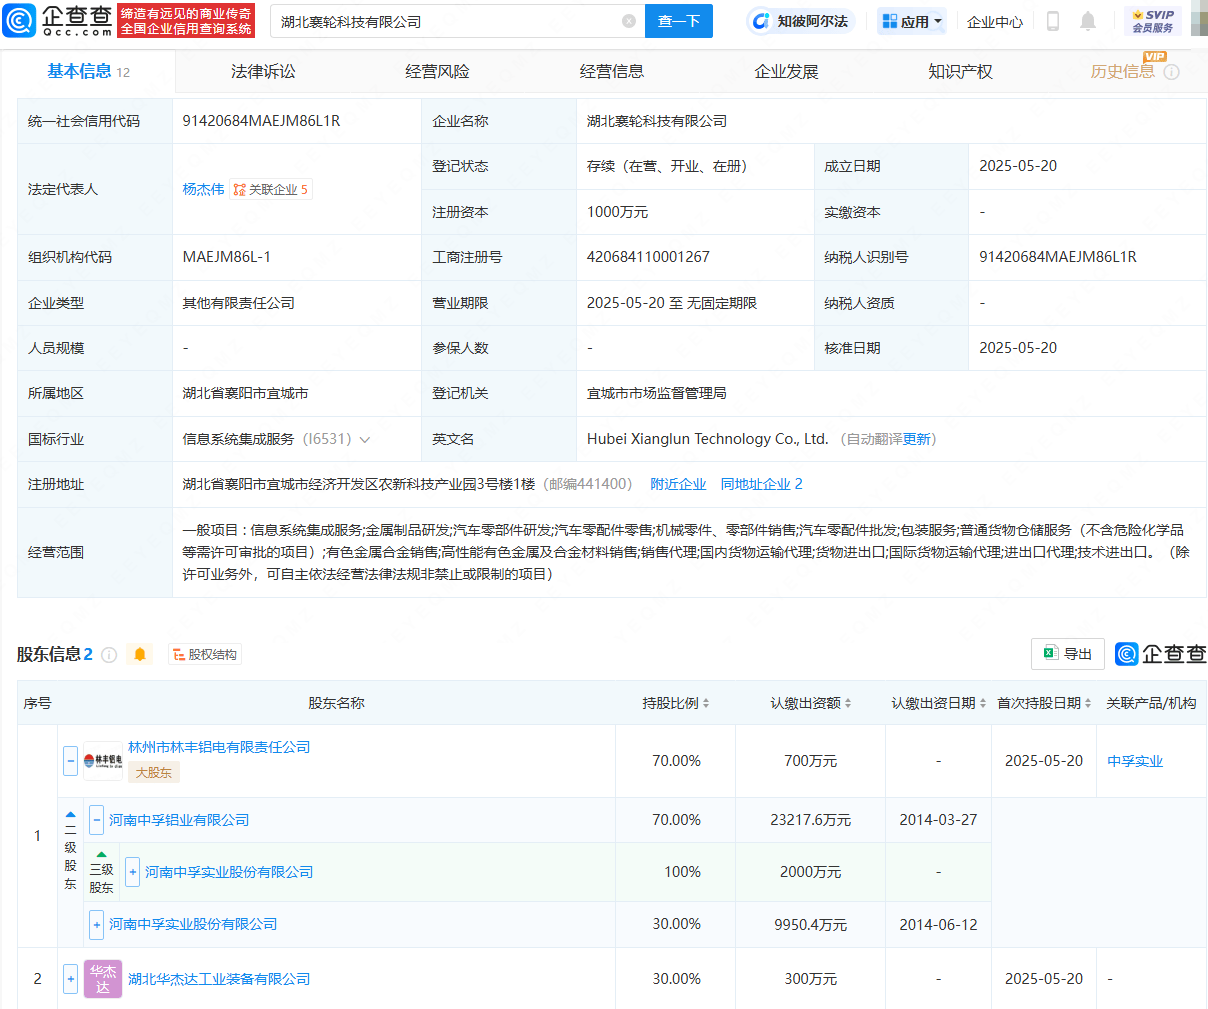Open SVIP member services badge
Screen dimensions: 1208x1009
pyautogui.click(x=1153, y=21)
